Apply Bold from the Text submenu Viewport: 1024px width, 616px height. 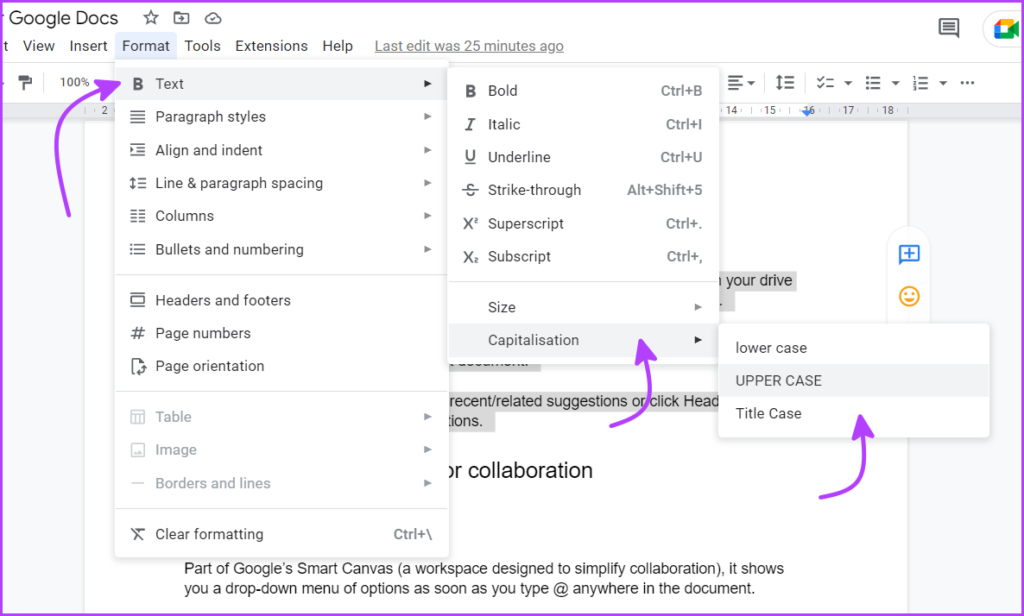(583, 91)
